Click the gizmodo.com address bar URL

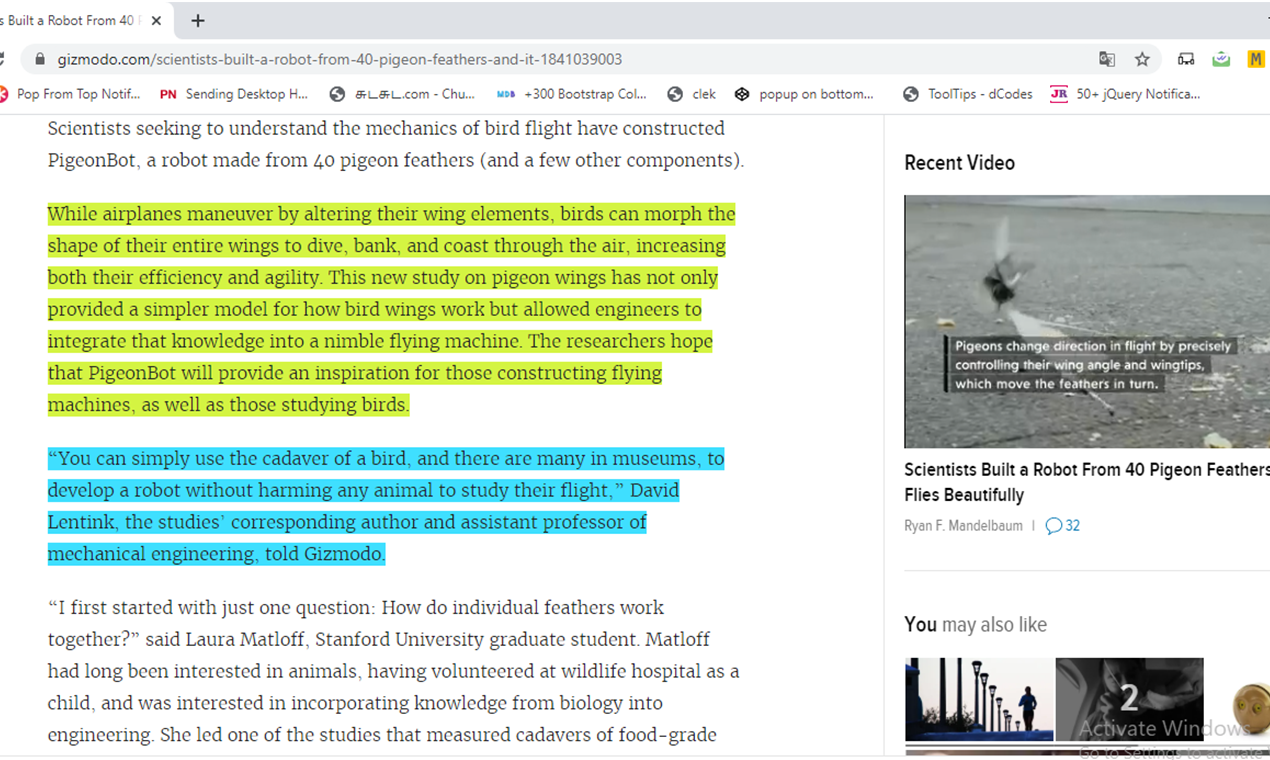click(339, 59)
